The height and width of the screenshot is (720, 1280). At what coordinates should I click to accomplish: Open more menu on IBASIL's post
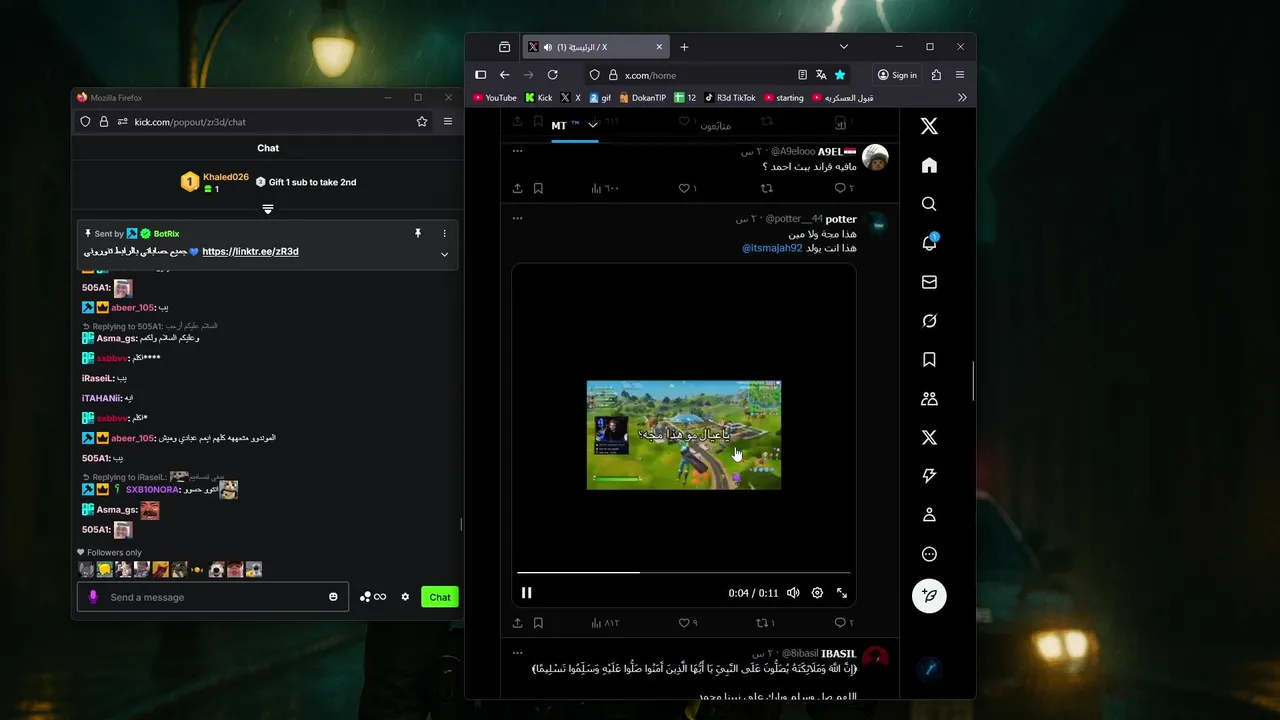517,652
